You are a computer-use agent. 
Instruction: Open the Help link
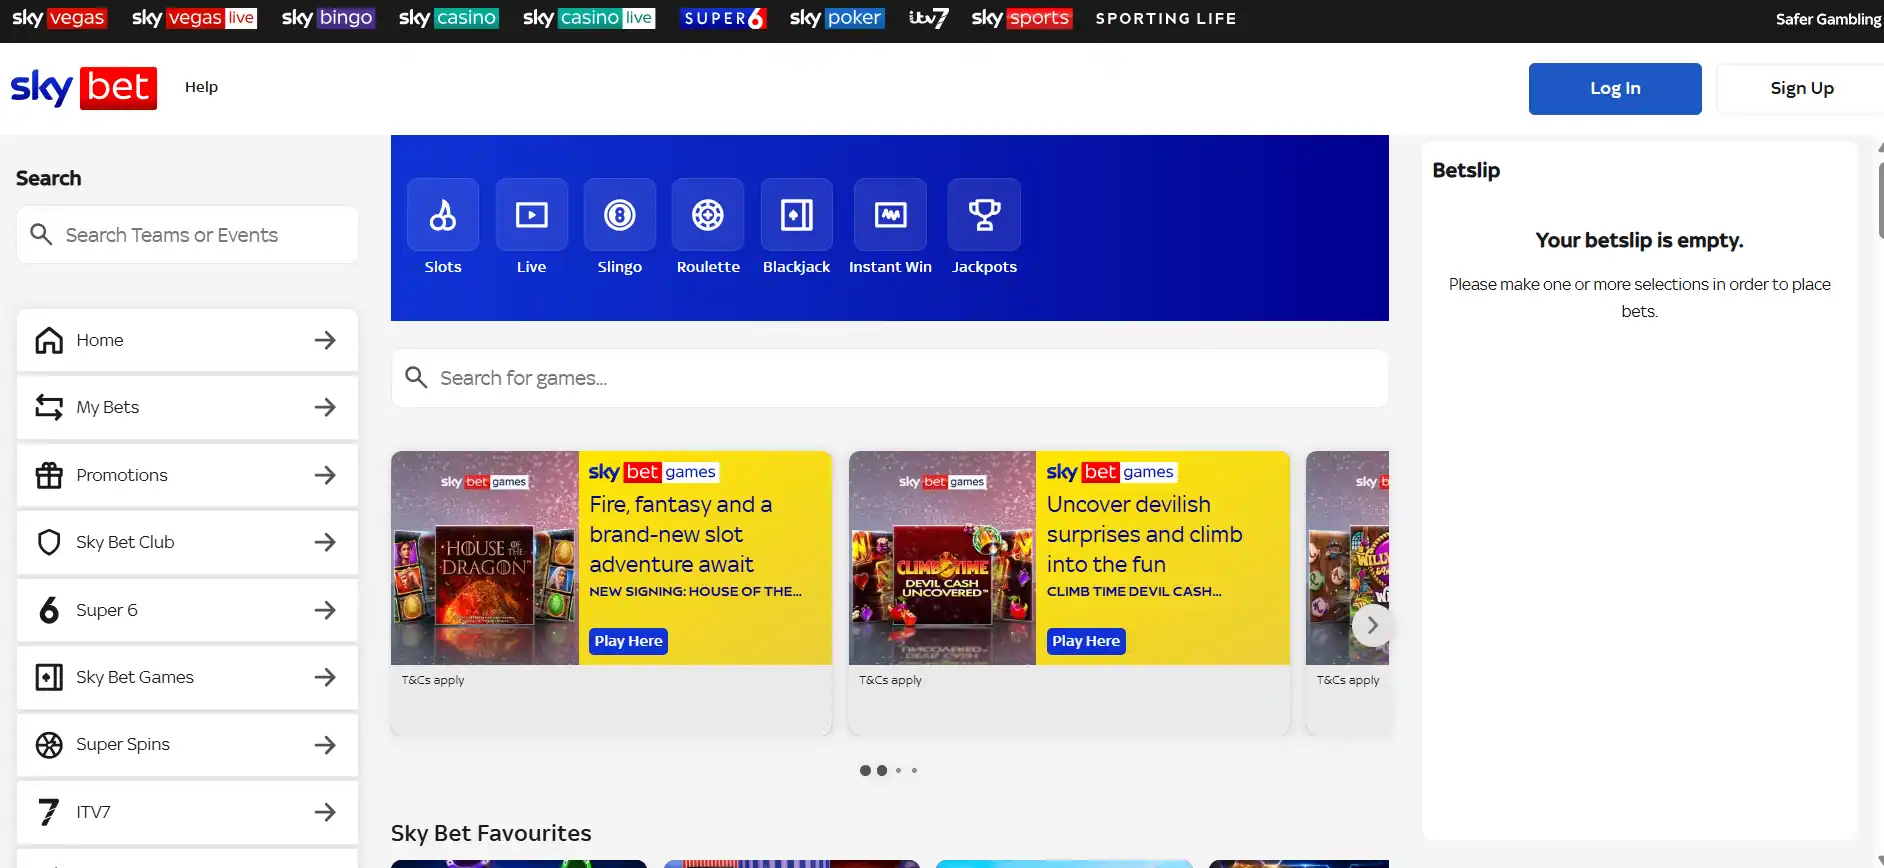click(201, 87)
